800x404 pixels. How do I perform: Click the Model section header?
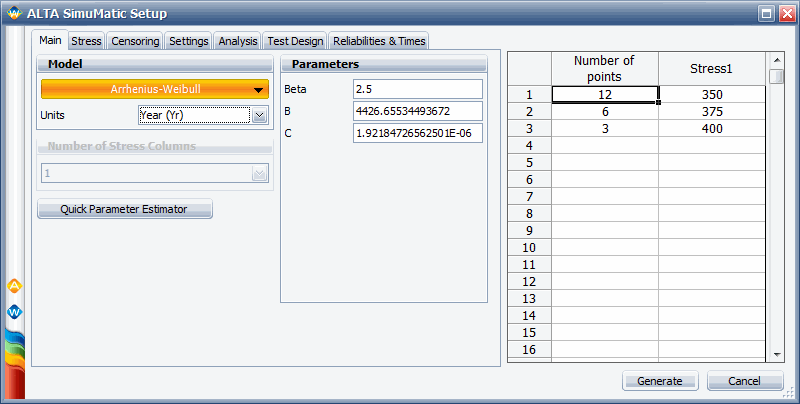pos(155,64)
